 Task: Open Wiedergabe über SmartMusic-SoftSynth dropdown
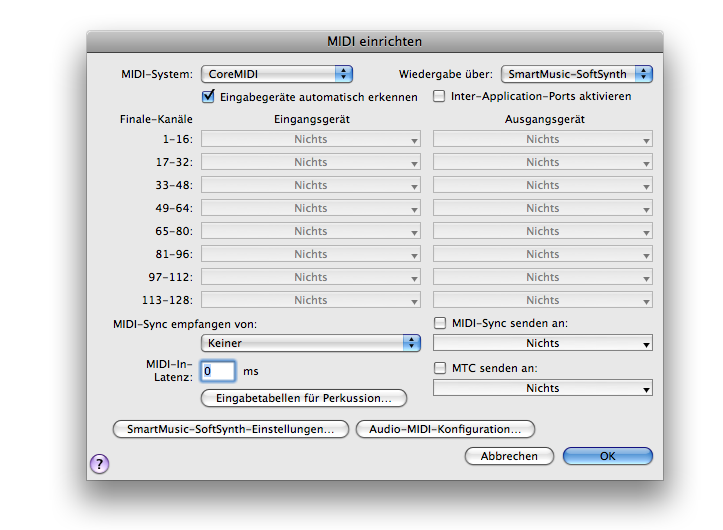click(577, 74)
